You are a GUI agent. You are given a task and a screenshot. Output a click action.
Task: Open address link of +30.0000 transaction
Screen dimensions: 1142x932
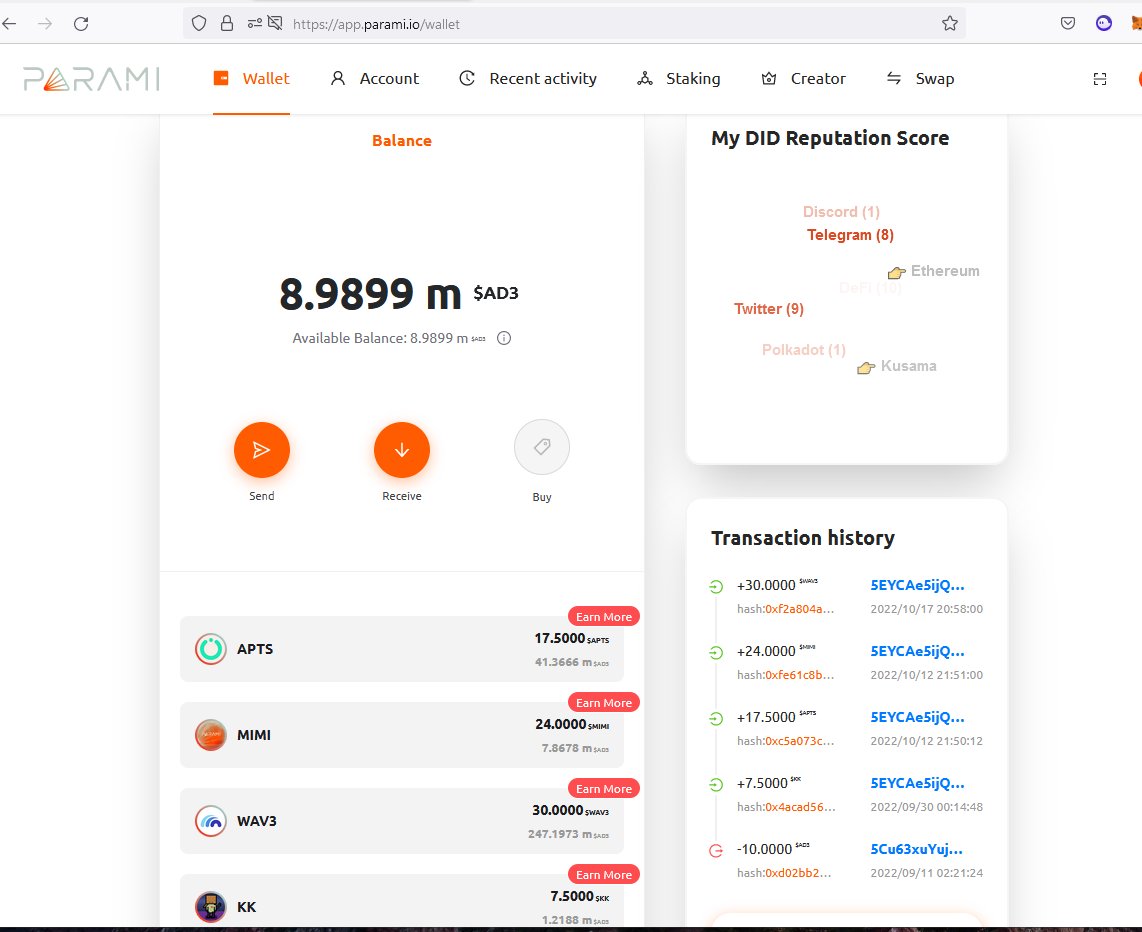point(918,585)
